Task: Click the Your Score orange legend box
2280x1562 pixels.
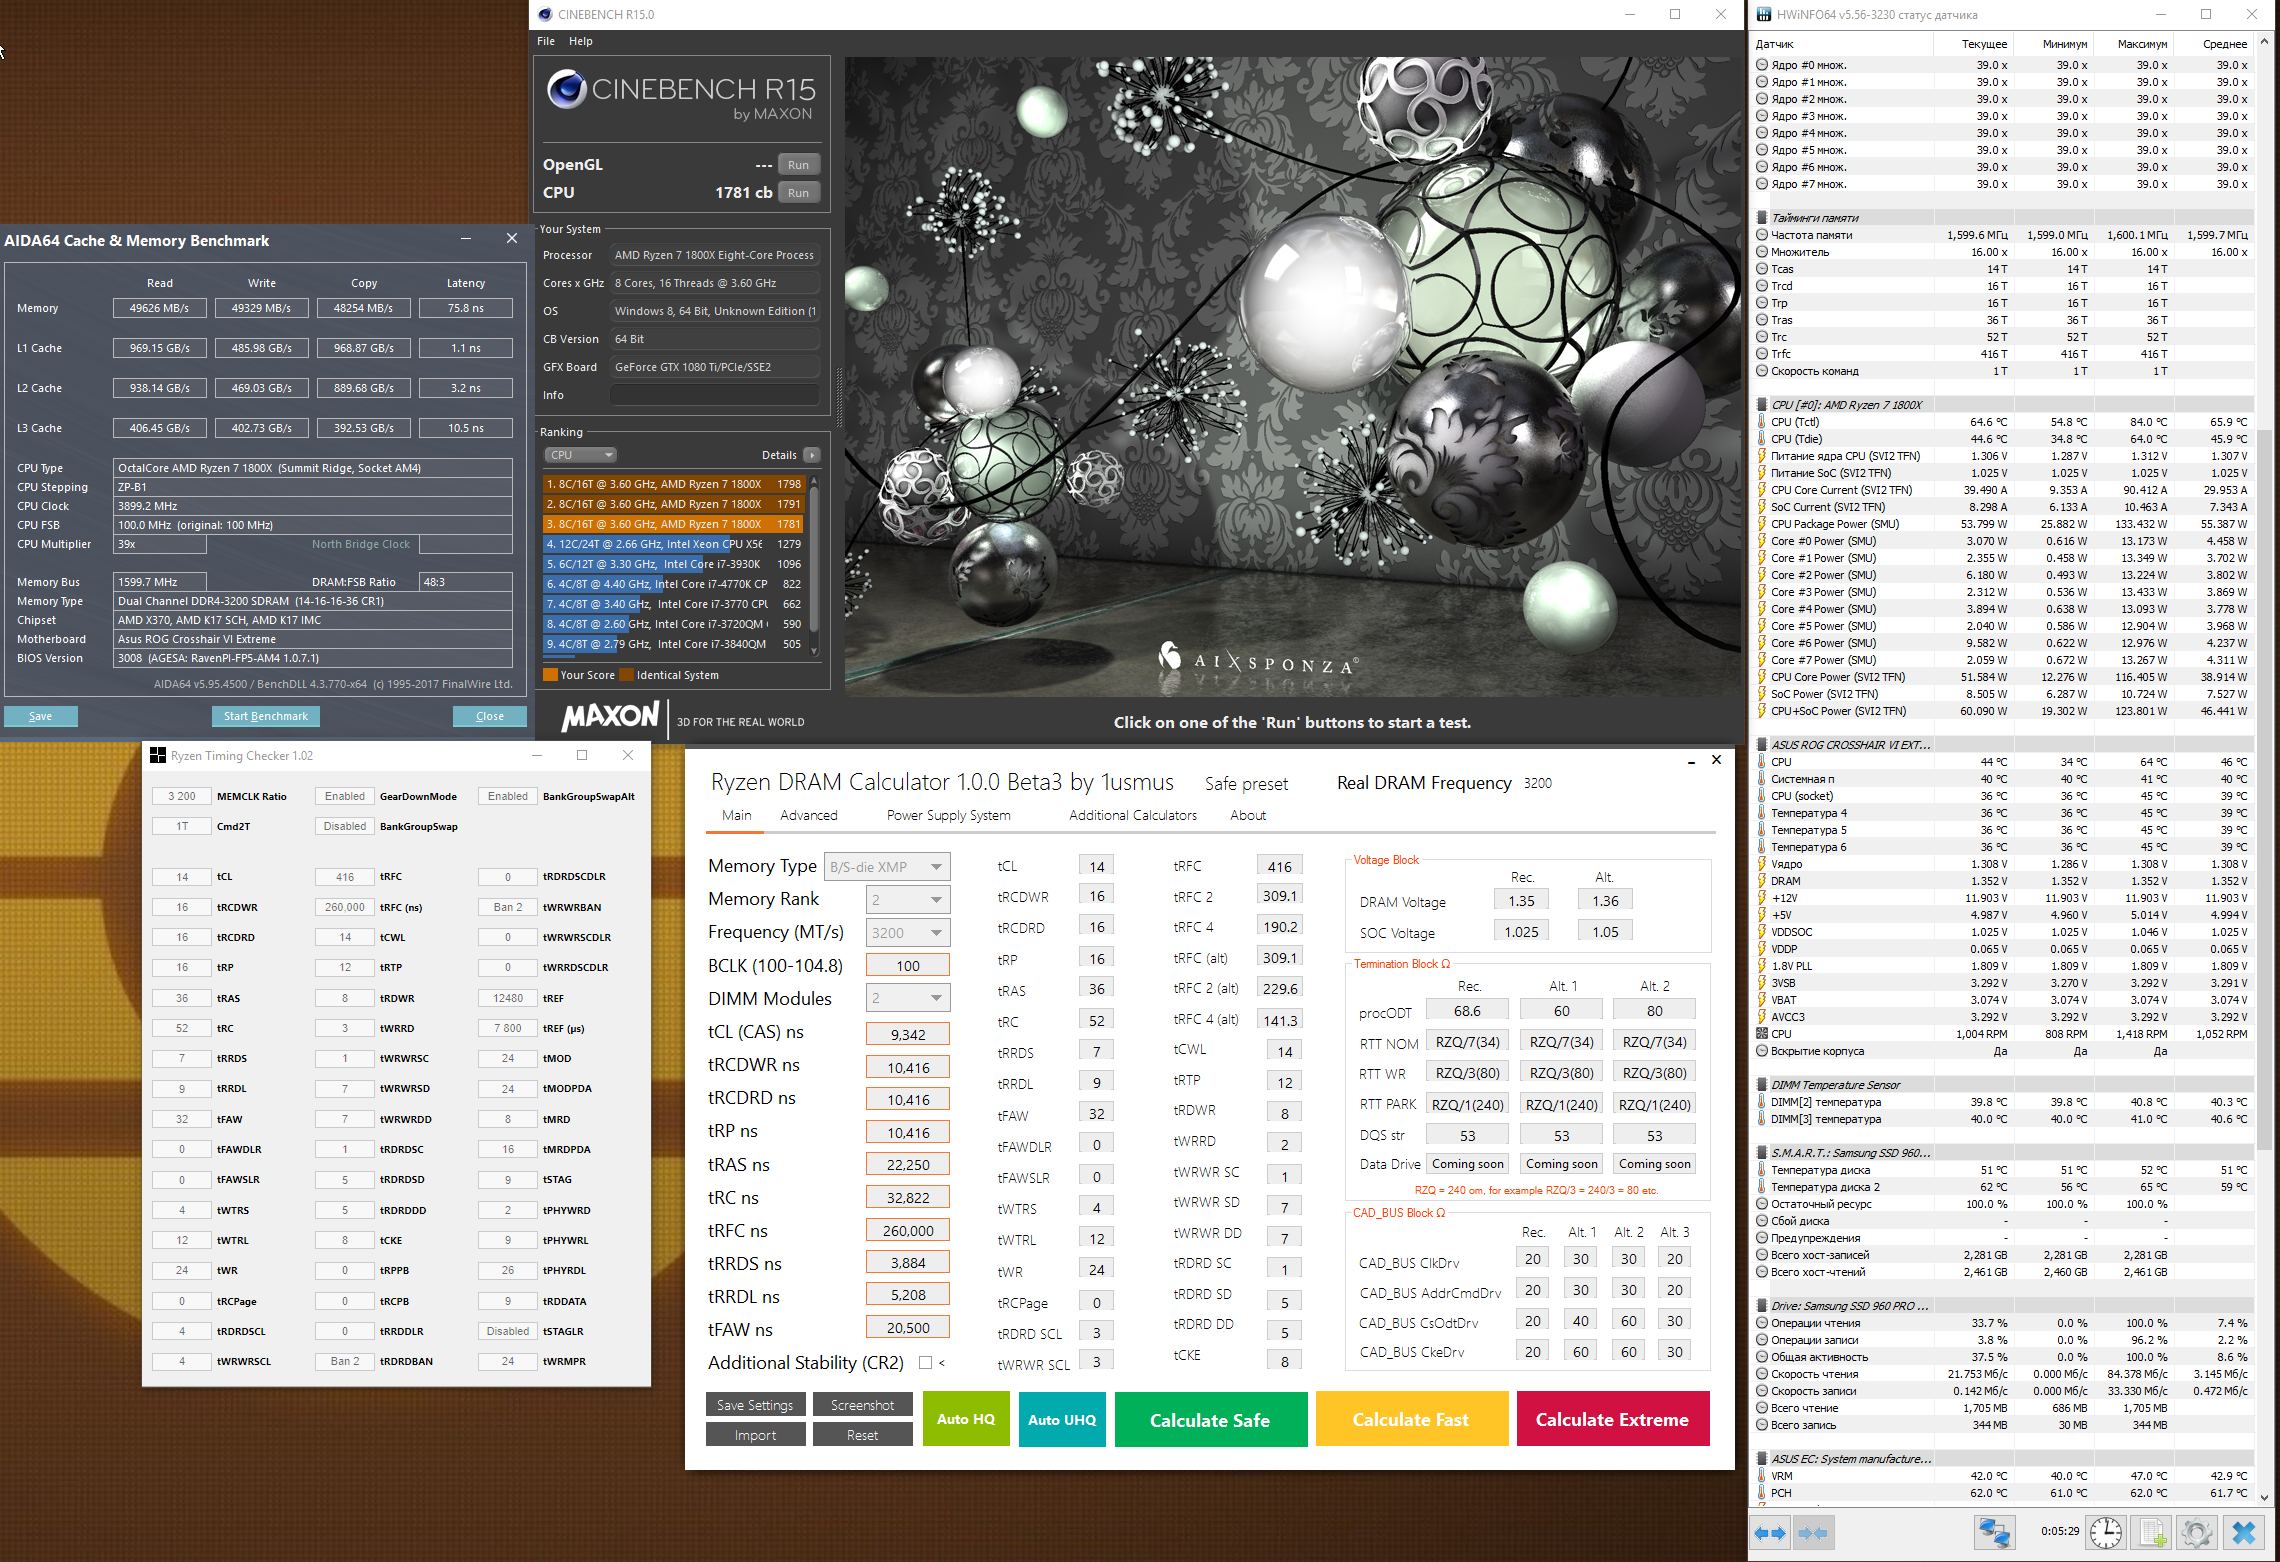Action: [x=549, y=675]
